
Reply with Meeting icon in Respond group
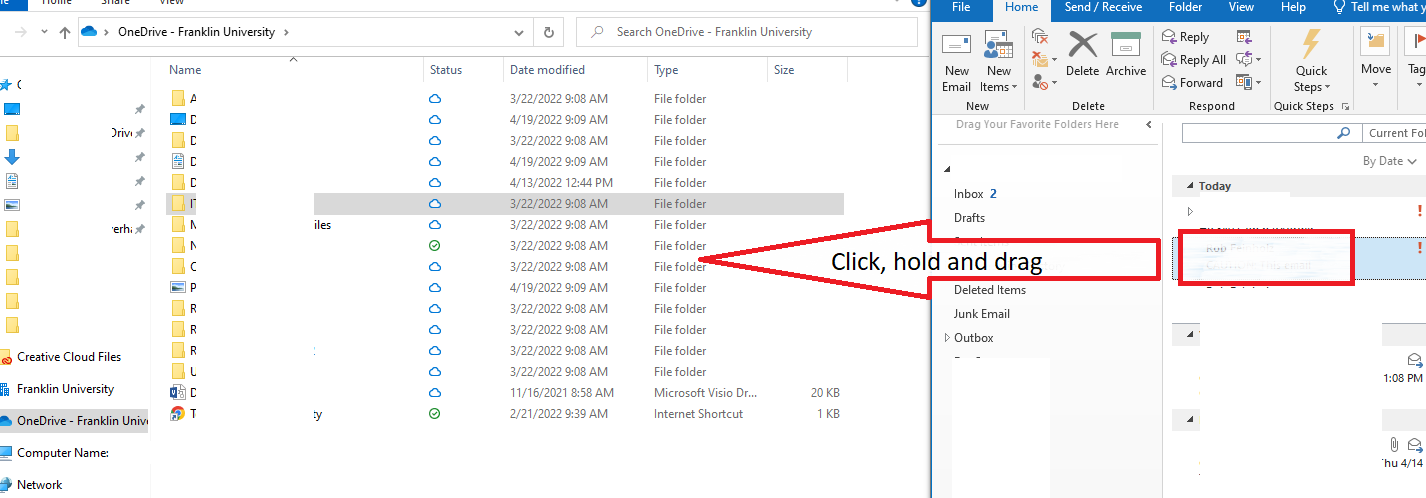(1244, 37)
